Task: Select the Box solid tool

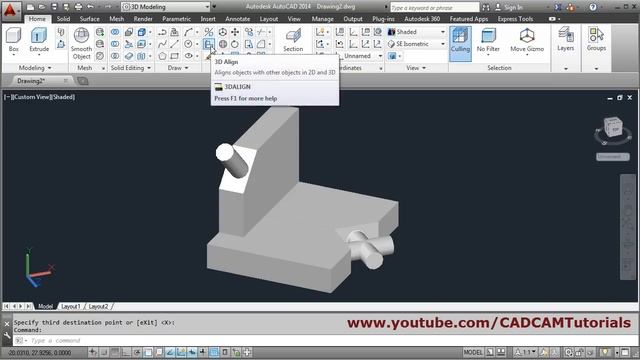Action: click(x=13, y=41)
